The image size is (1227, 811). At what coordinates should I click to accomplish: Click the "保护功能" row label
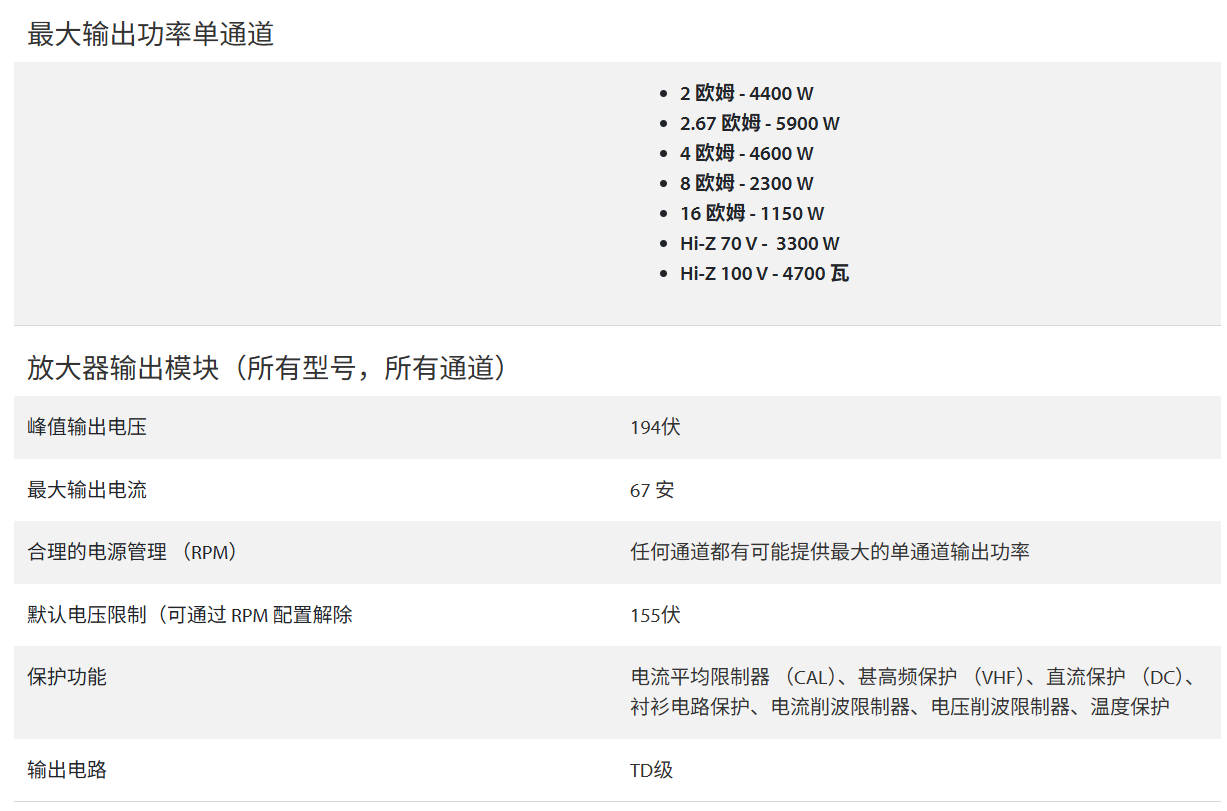(67, 677)
